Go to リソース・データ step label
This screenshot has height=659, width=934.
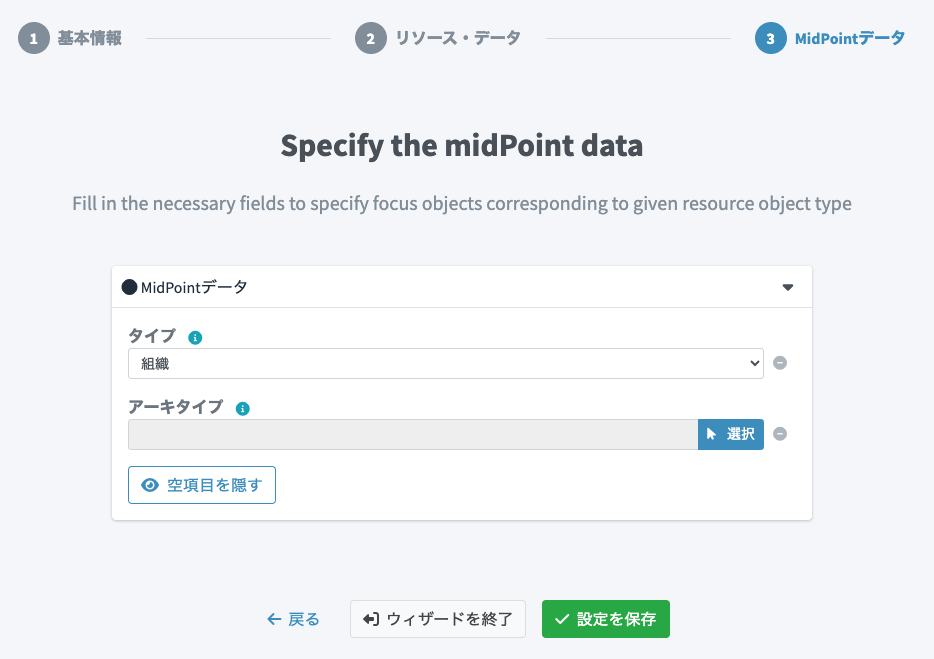point(457,39)
